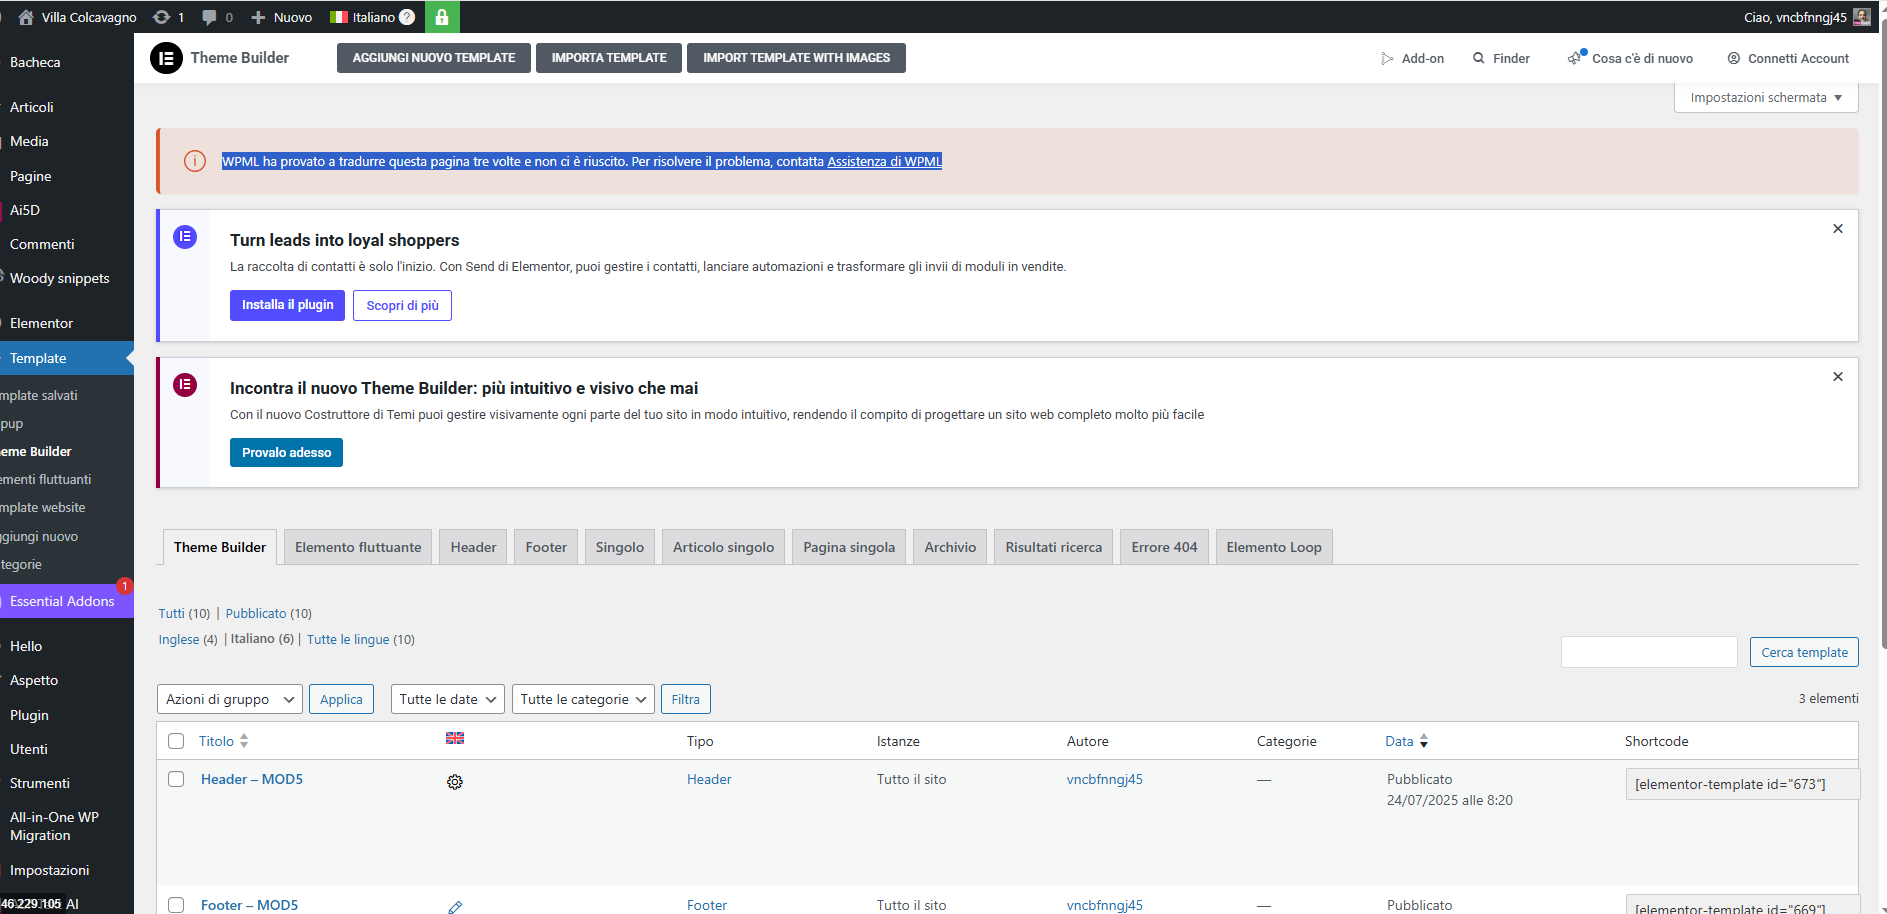This screenshot has width=1887, height=914.
Task: Open the Azioni di gruppo dropdown
Action: click(230, 699)
